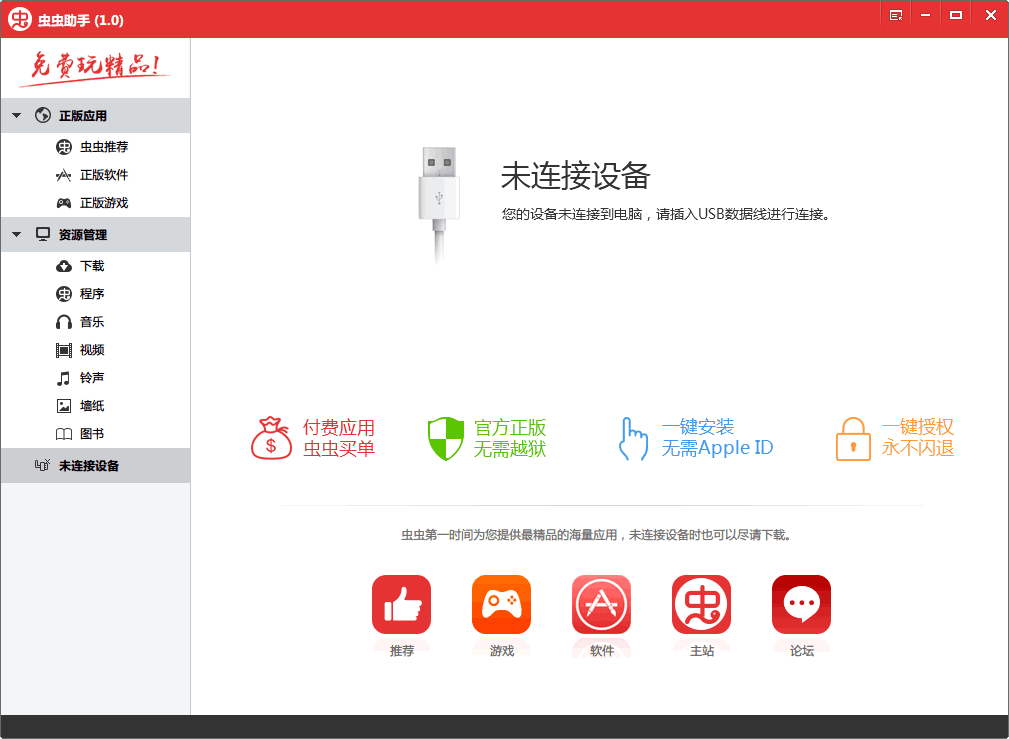This screenshot has width=1009, height=739.
Task: Collapse the 正版应用 section arrow
Action: [17, 116]
